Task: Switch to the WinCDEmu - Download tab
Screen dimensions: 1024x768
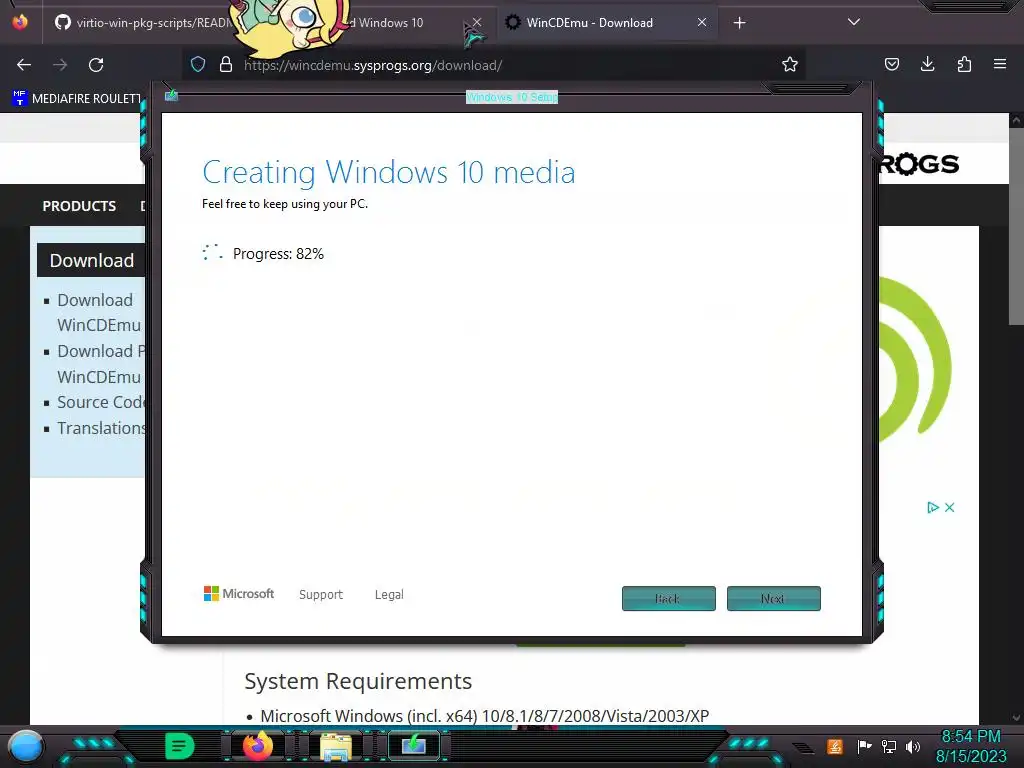Action: tap(607, 23)
